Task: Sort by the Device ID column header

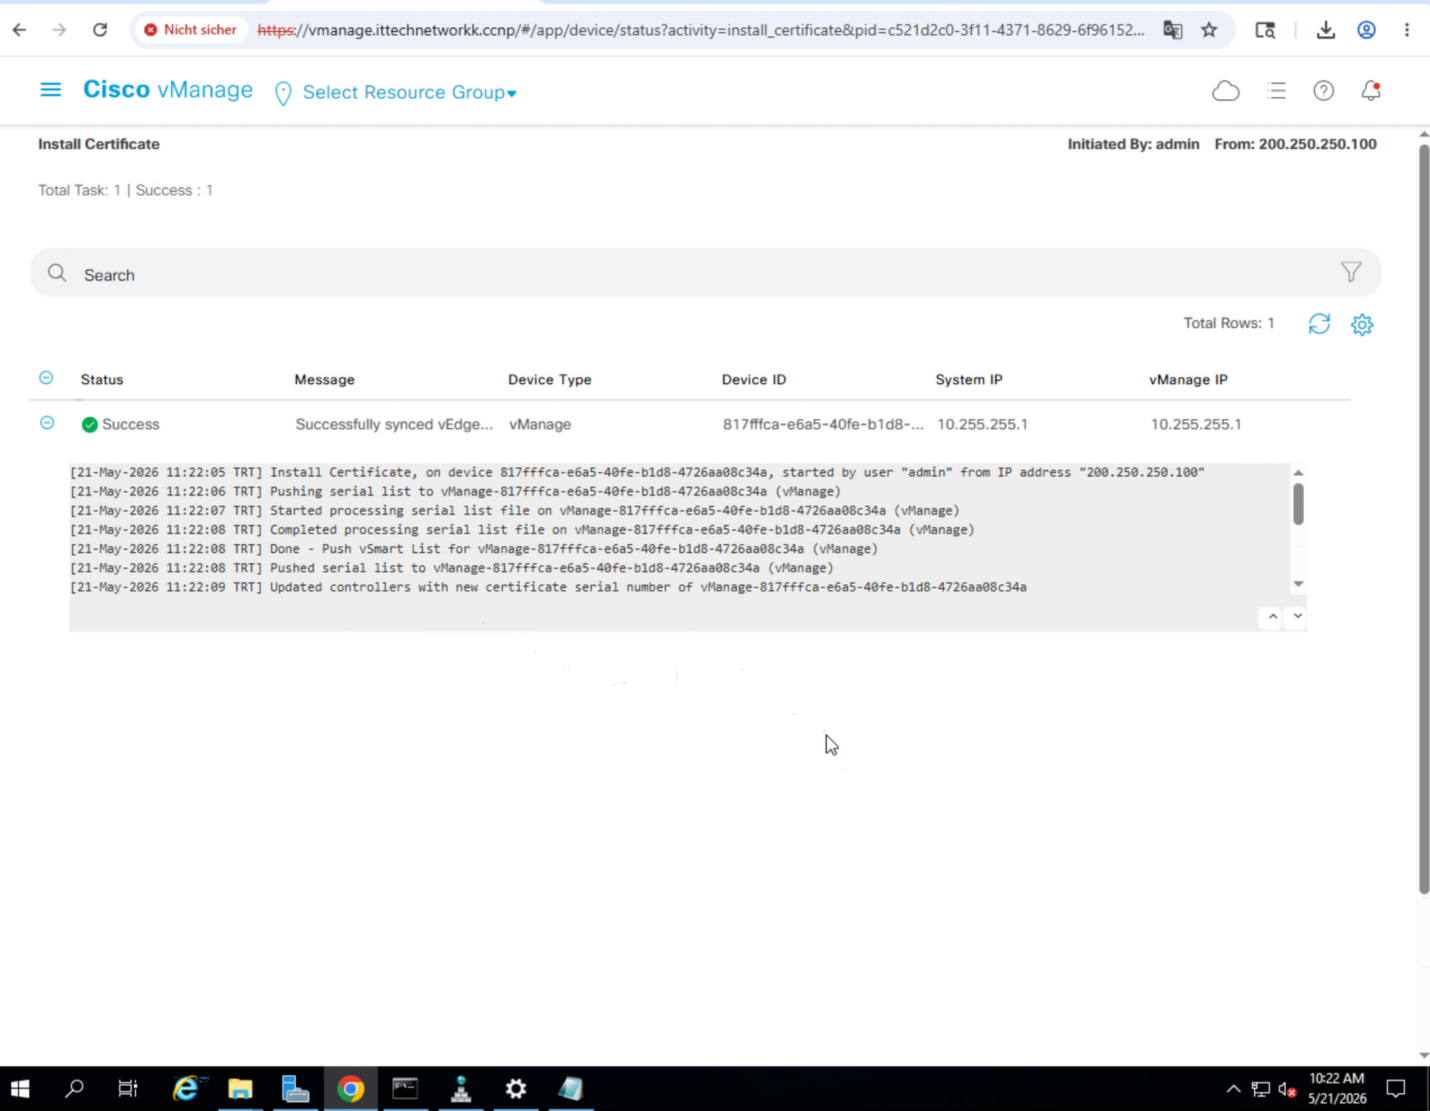Action: pyautogui.click(x=754, y=380)
